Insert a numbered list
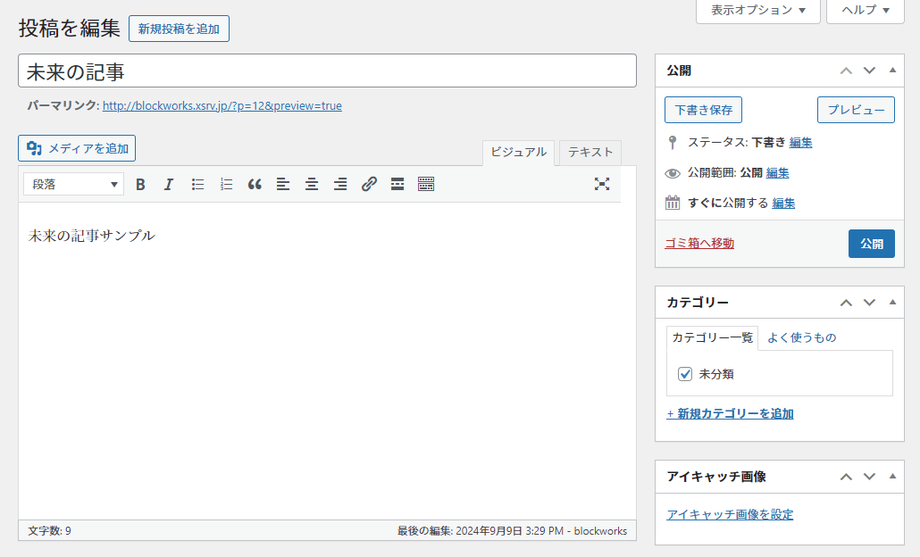Screen dimensions: 920x557 226,184
